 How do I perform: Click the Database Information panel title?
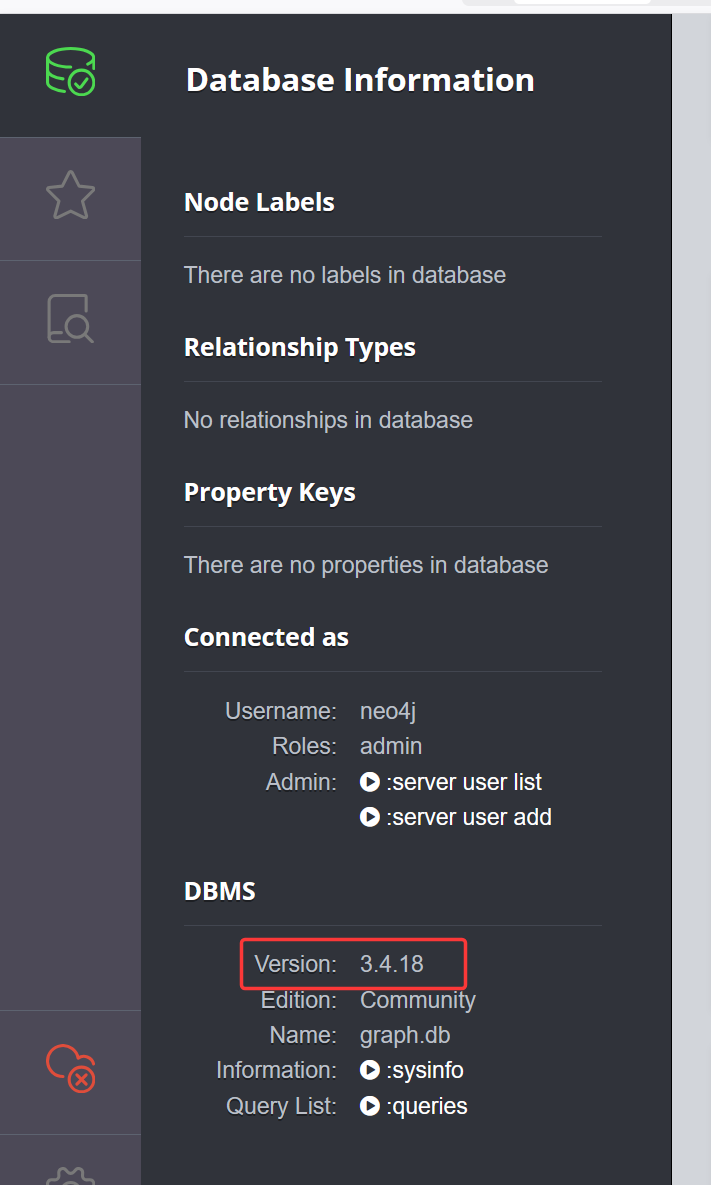coord(360,80)
